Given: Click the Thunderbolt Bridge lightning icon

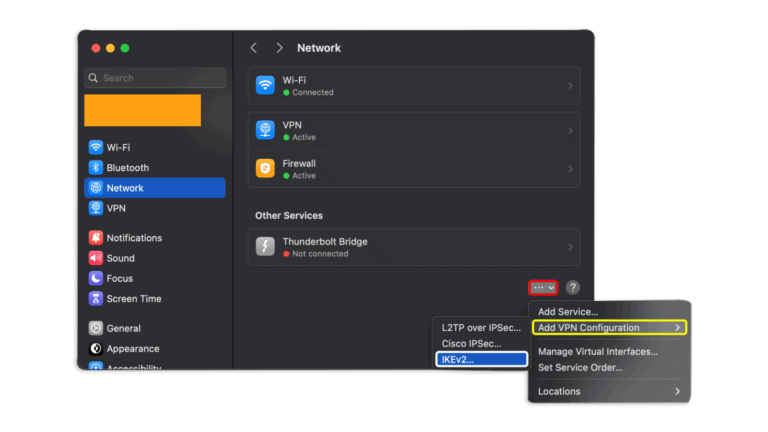Looking at the screenshot, I should tap(265, 246).
